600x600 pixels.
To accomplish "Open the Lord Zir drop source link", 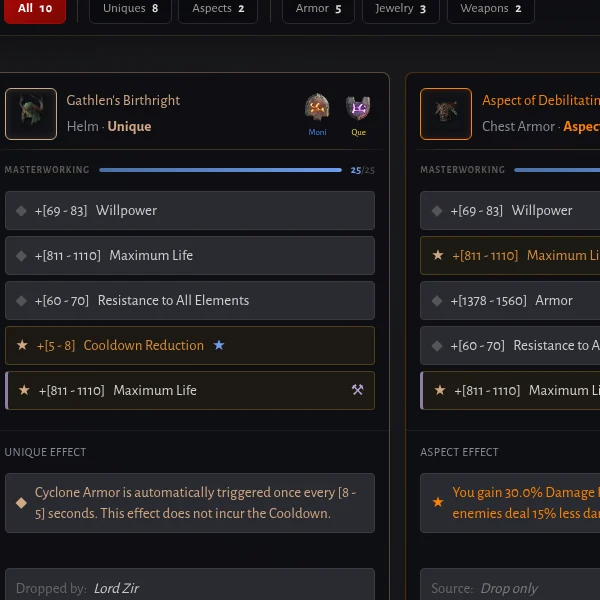I will point(116,588).
